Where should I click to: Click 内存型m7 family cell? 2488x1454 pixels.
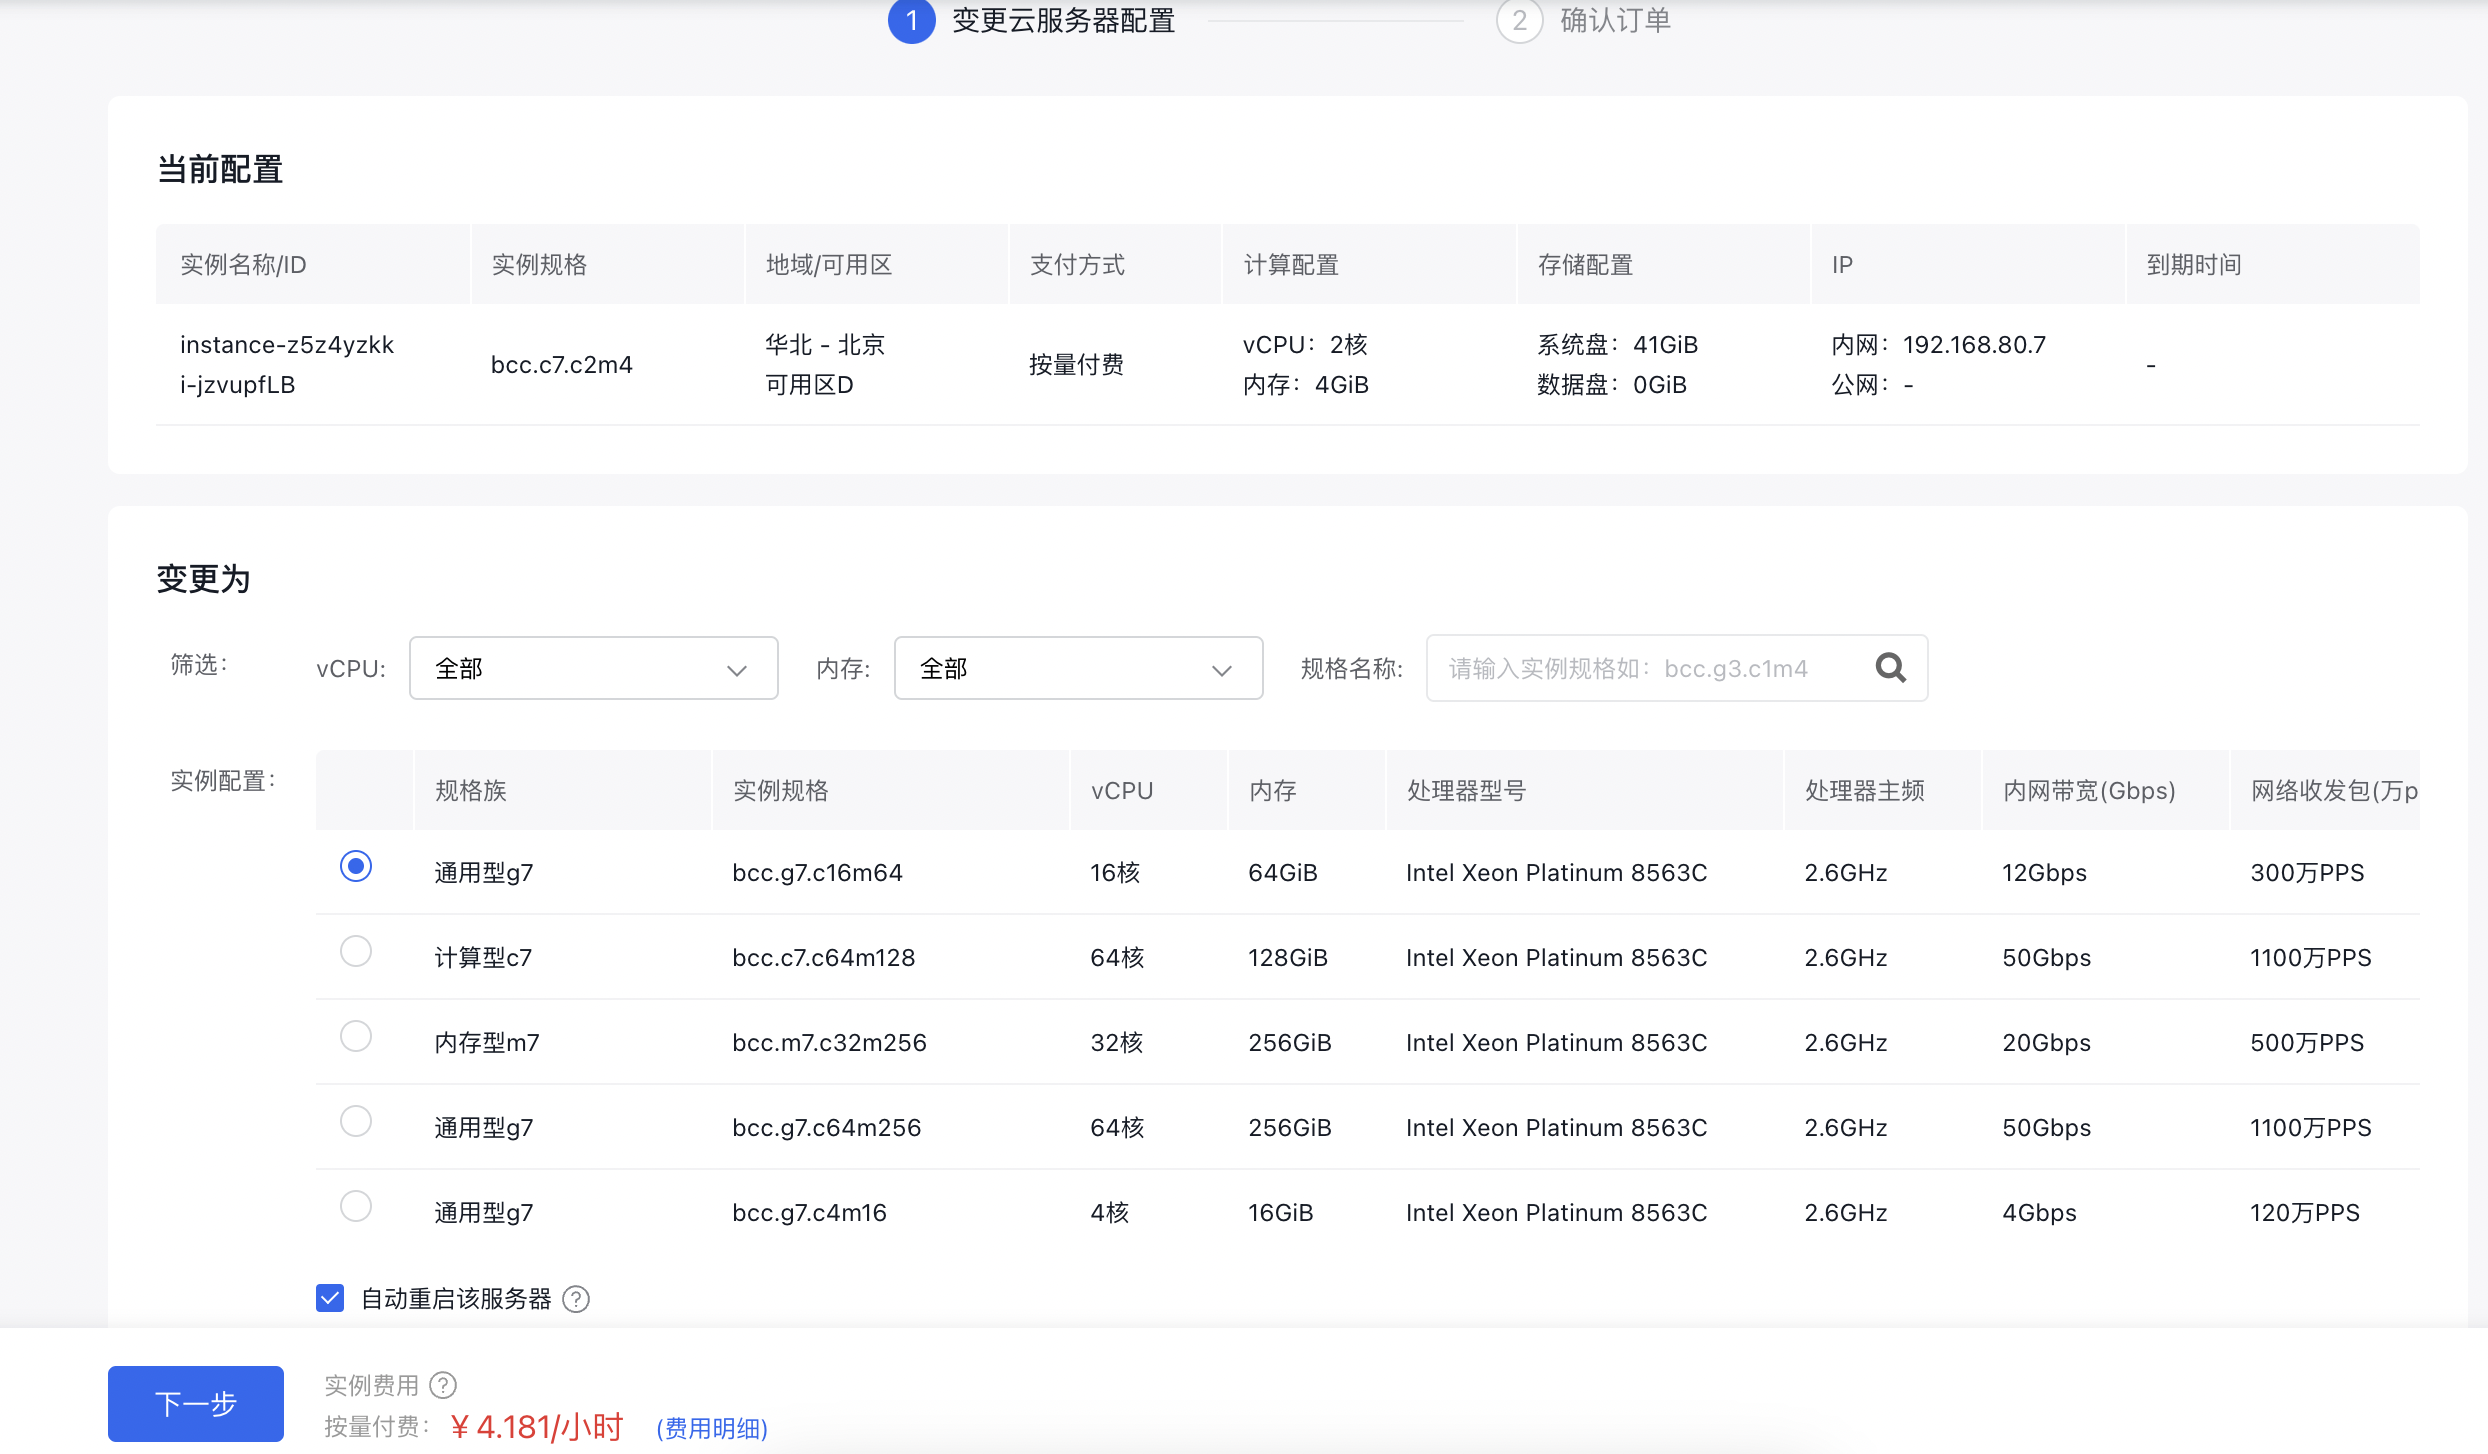coord(487,1043)
